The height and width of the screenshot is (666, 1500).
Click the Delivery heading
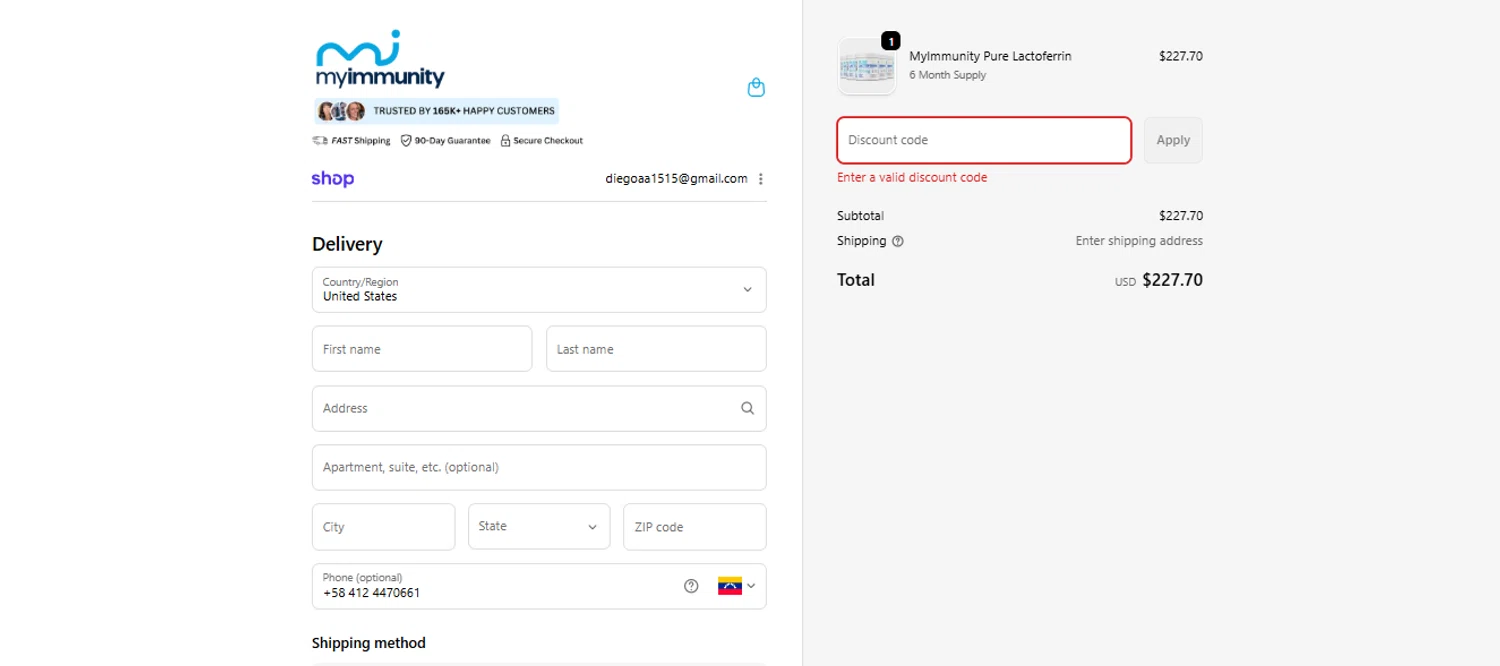347,244
